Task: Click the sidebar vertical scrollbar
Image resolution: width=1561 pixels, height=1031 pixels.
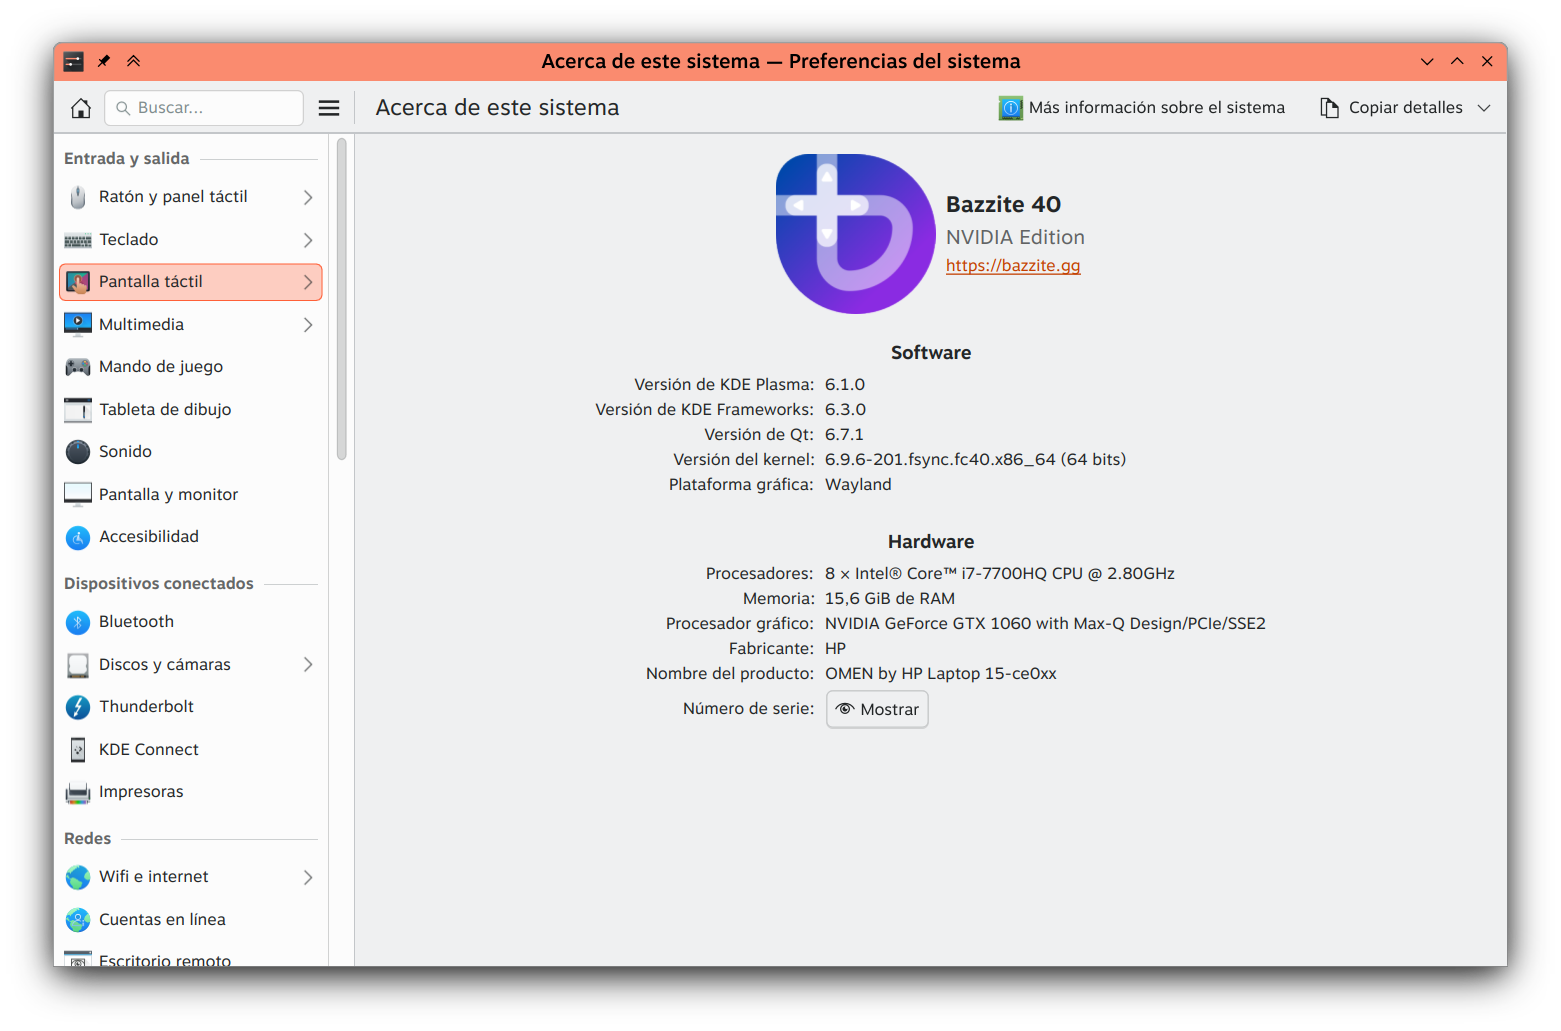Action: click(x=342, y=300)
